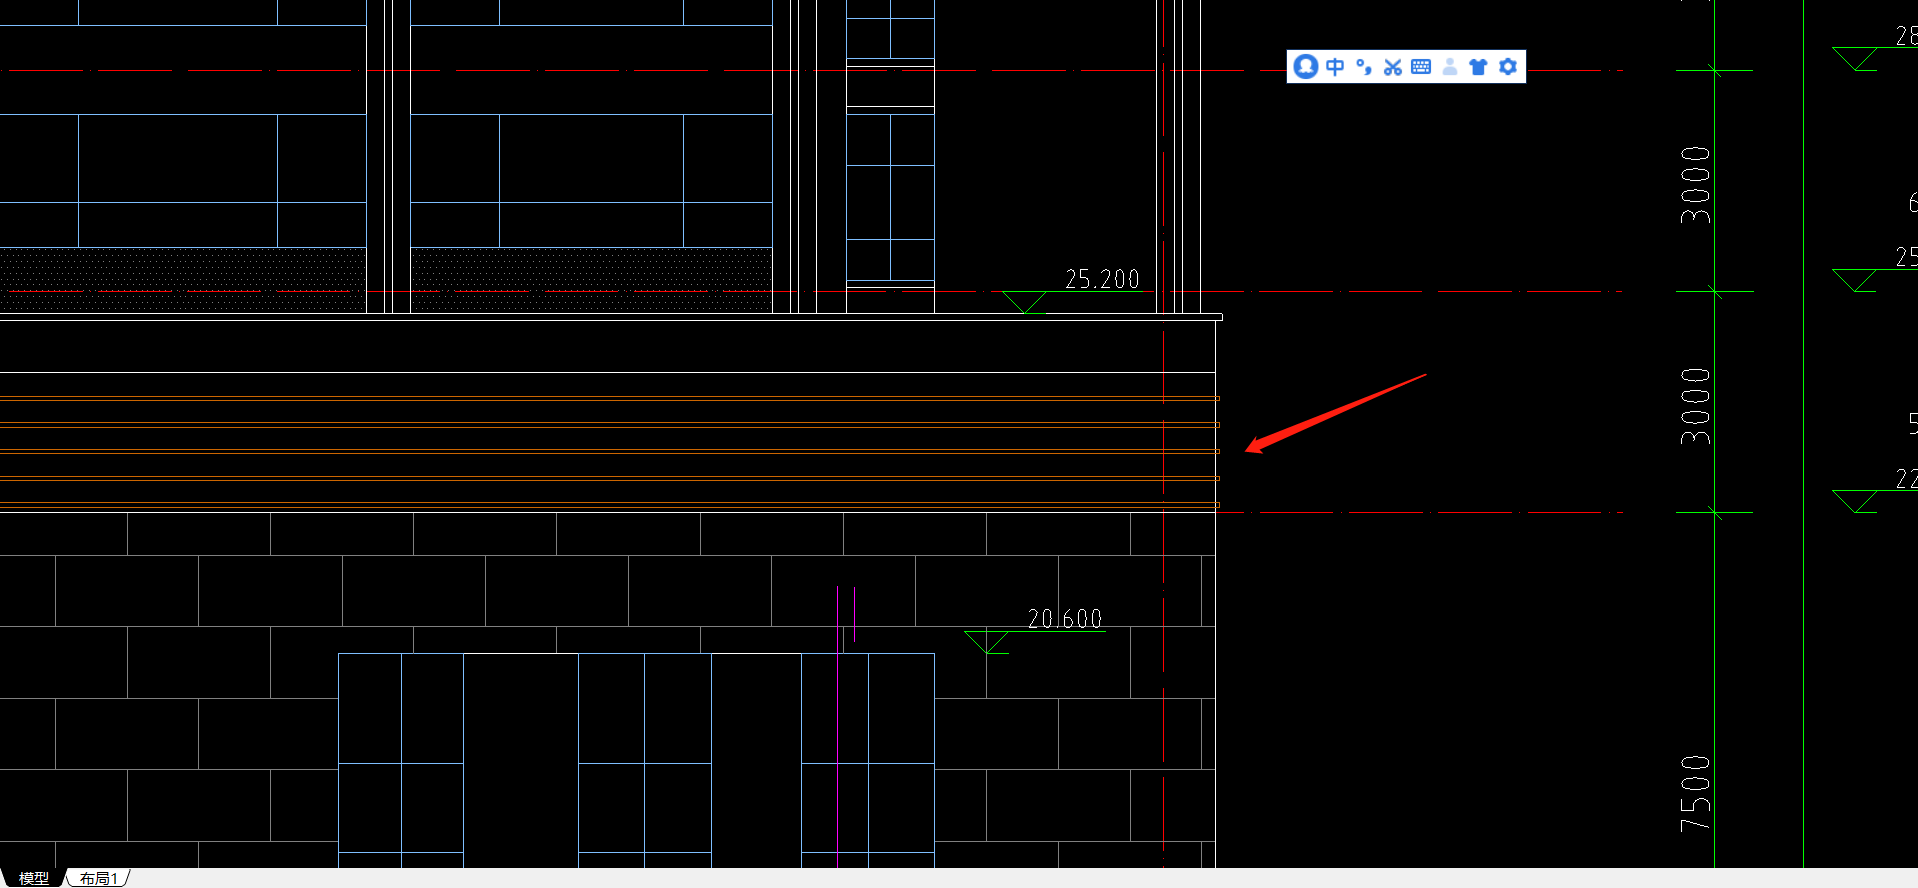Select the elevation triangle under 20.600

coord(987,642)
